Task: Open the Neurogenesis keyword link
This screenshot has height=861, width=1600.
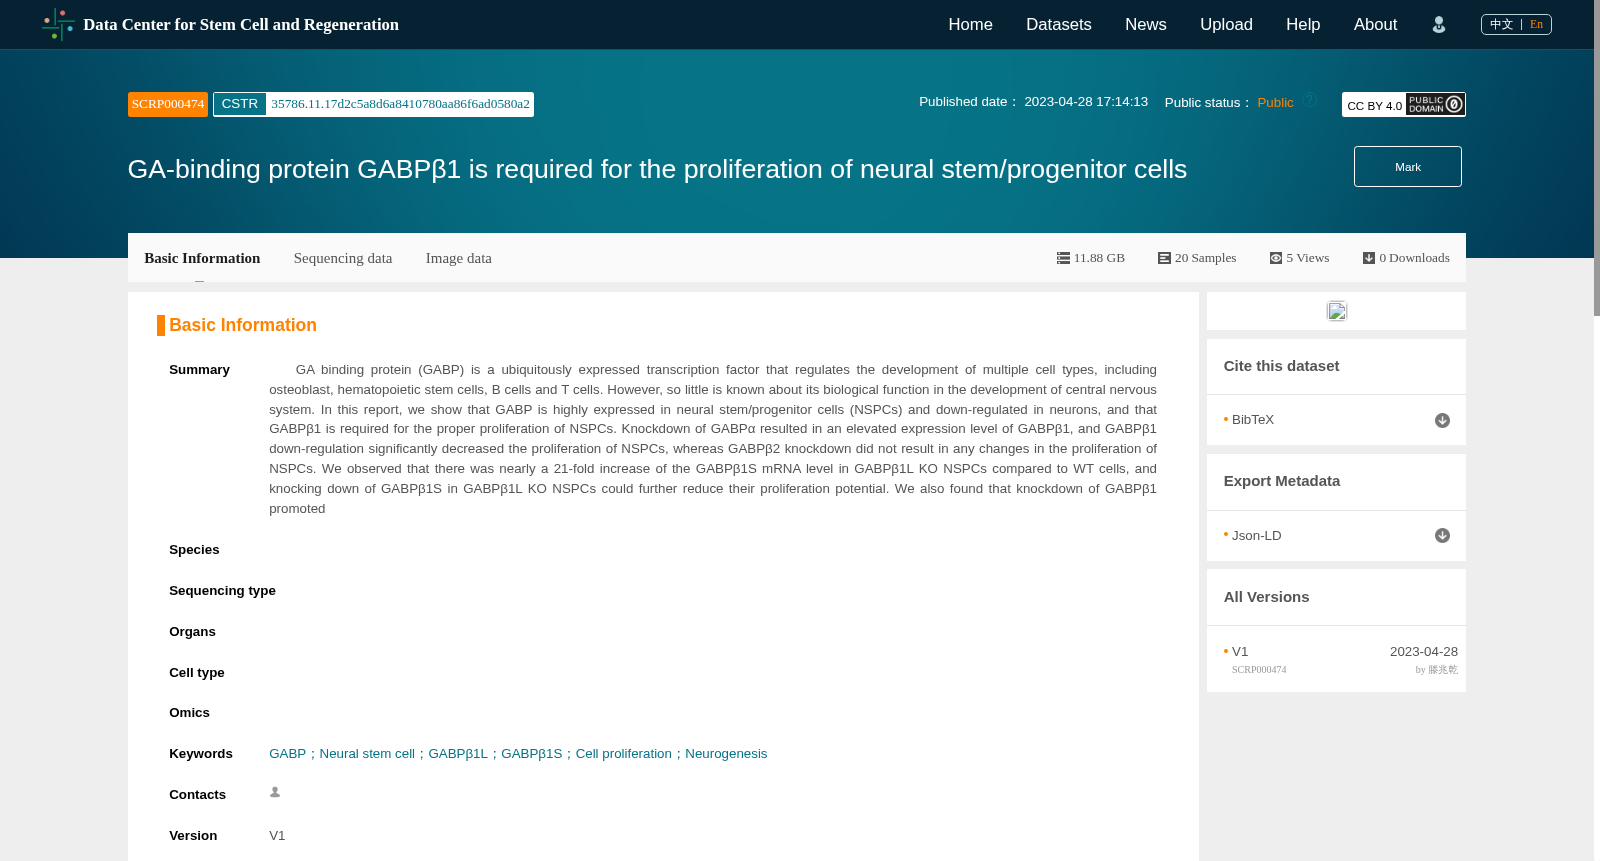Action: pos(726,754)
